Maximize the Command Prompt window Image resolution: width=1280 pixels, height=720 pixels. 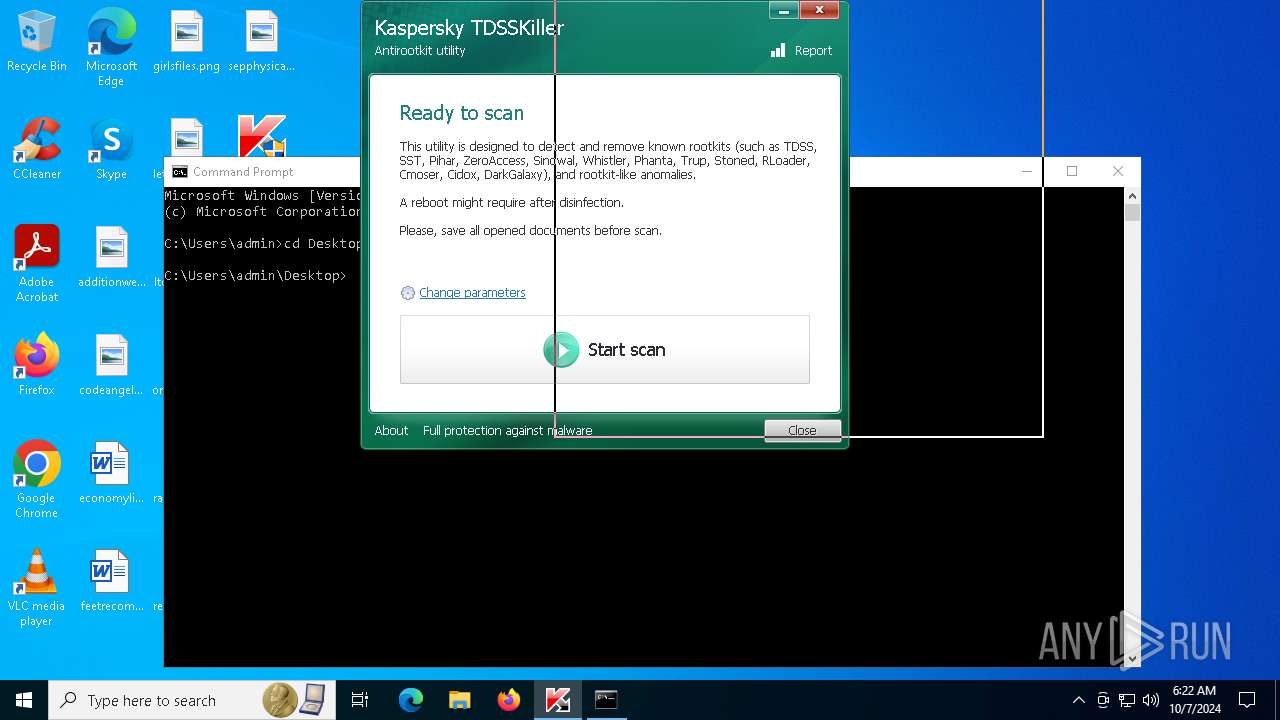tap(1072, 172)
